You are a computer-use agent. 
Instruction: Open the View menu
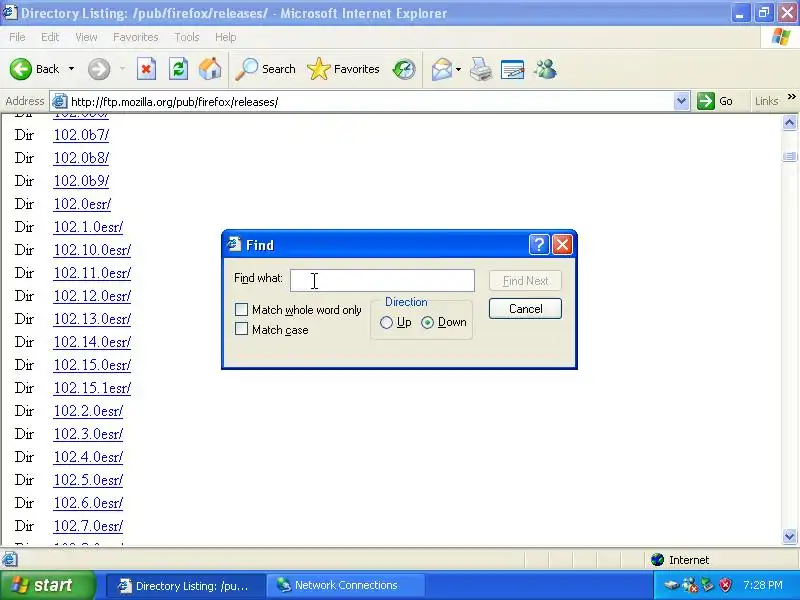86,37
